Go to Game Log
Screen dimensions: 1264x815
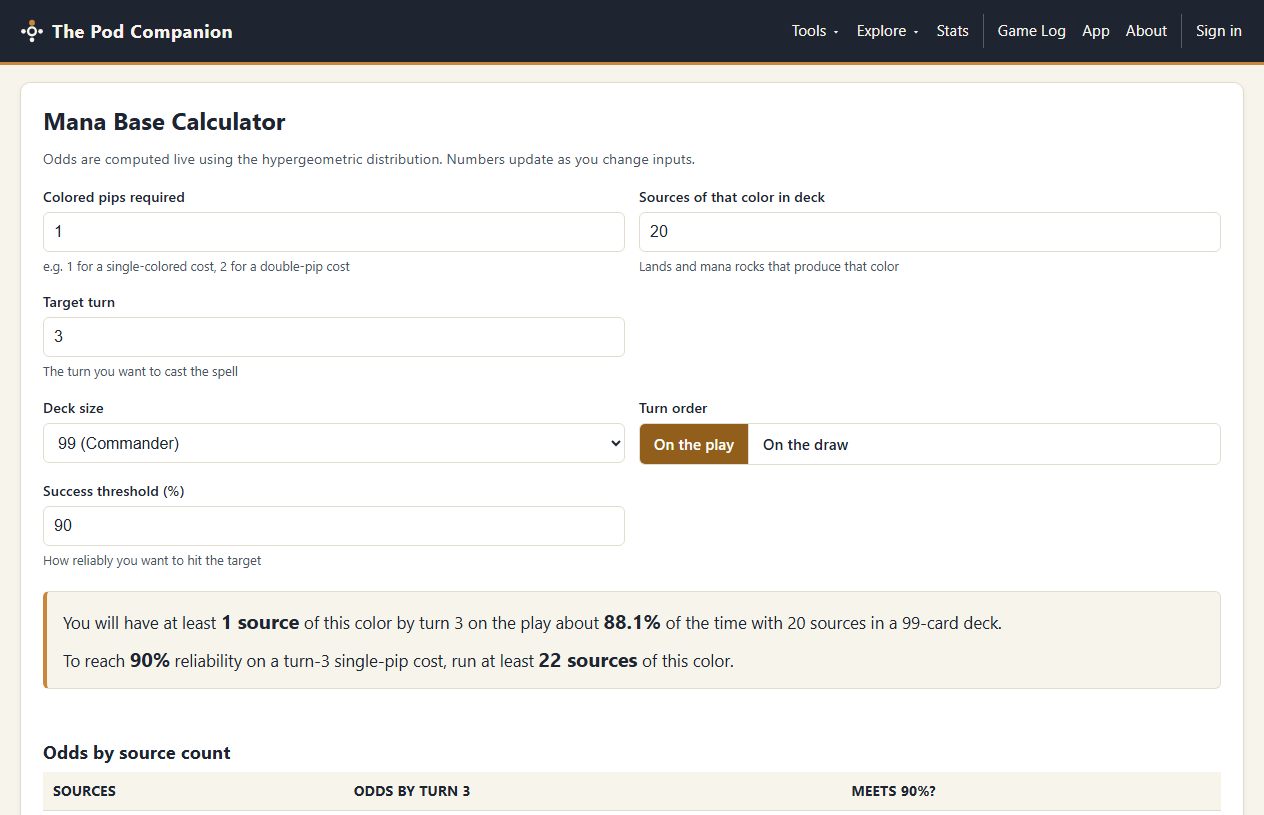(x=1031, y=31)
